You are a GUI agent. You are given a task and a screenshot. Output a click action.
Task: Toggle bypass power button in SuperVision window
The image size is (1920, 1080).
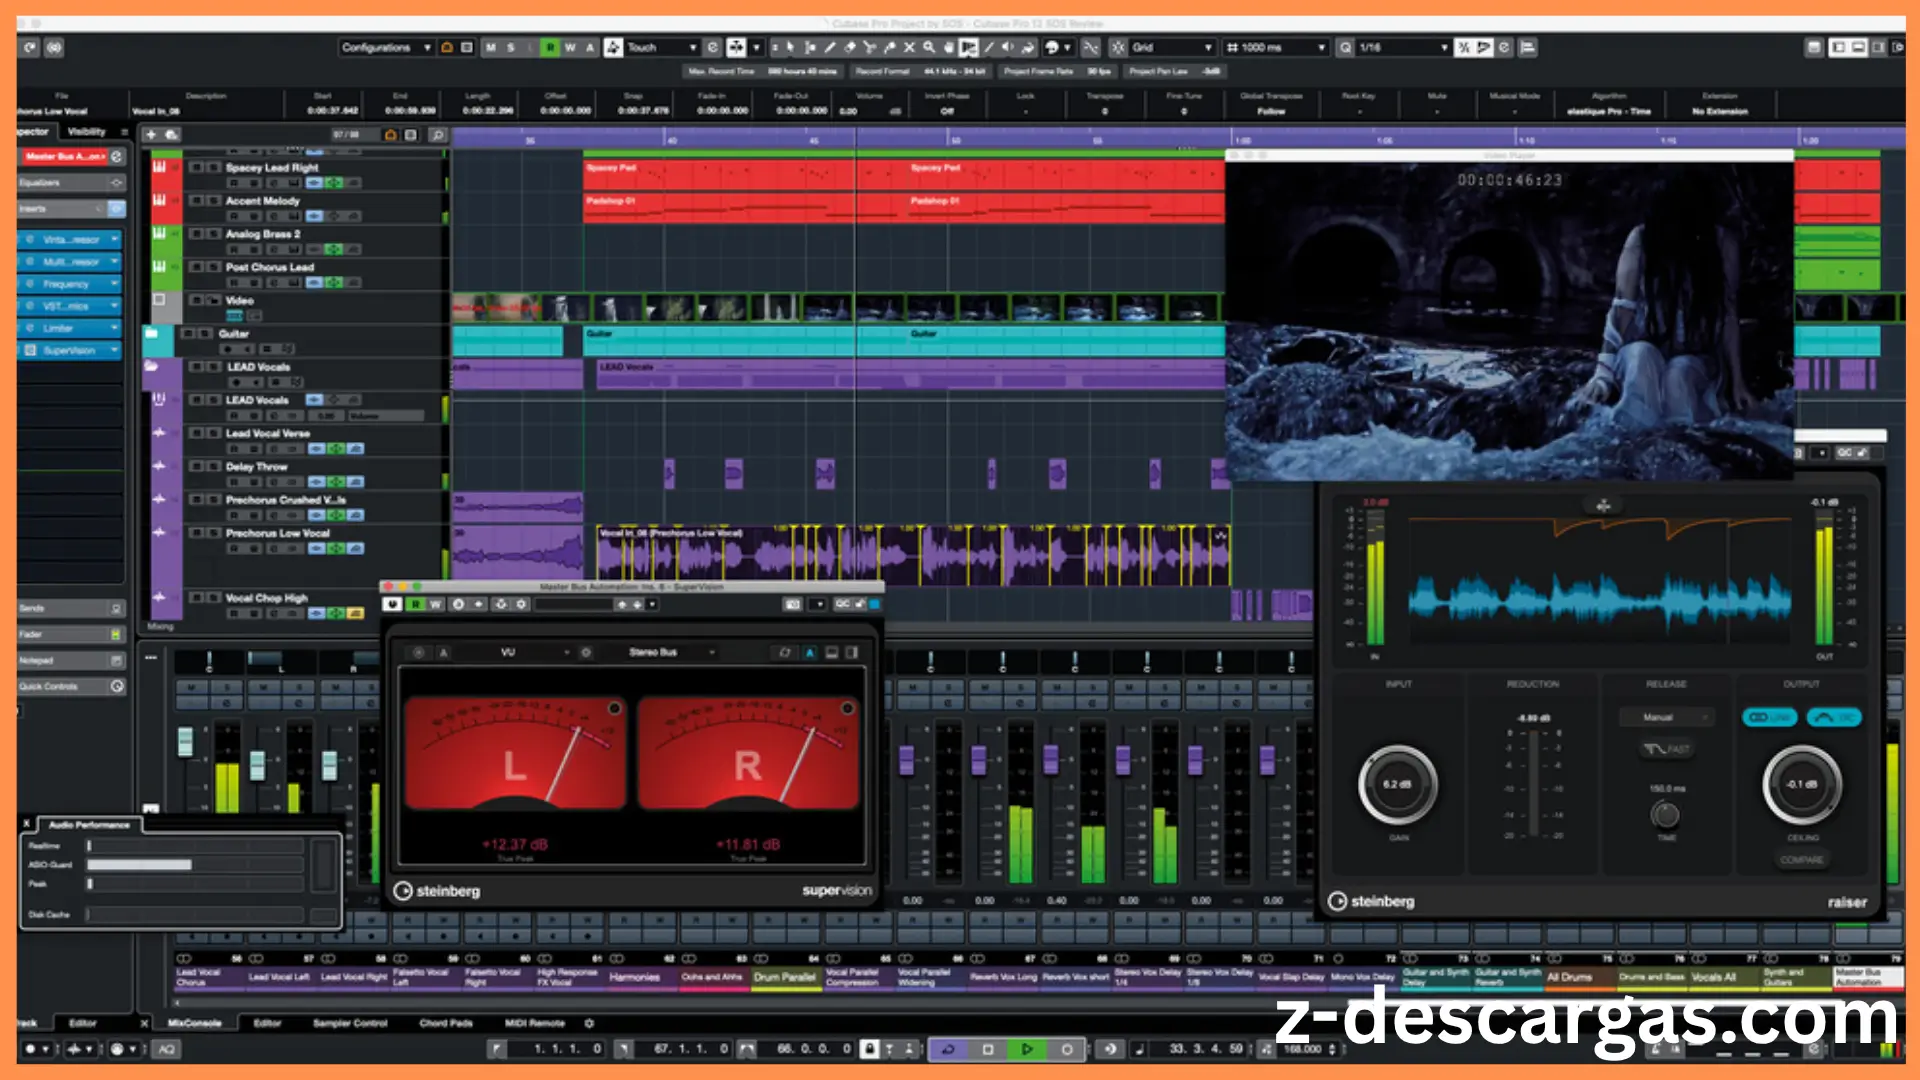(x=393, y=604)
